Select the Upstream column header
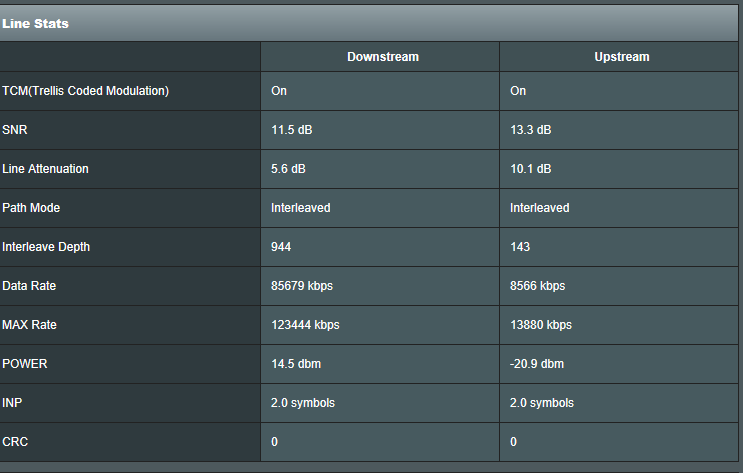Screen dimensions: 743x473 pos(621,57)
